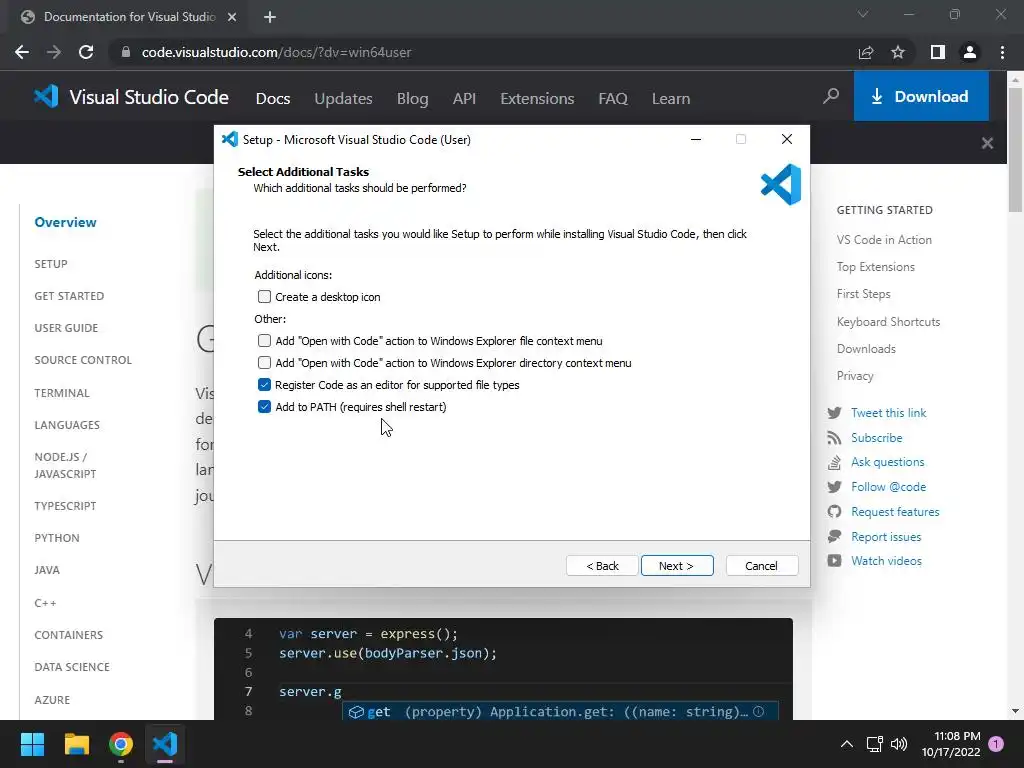The width and height of the screenshot is (1024, 768).
Task: Uncheck Register Code as an editor option
Action: [x=264, y=385]
